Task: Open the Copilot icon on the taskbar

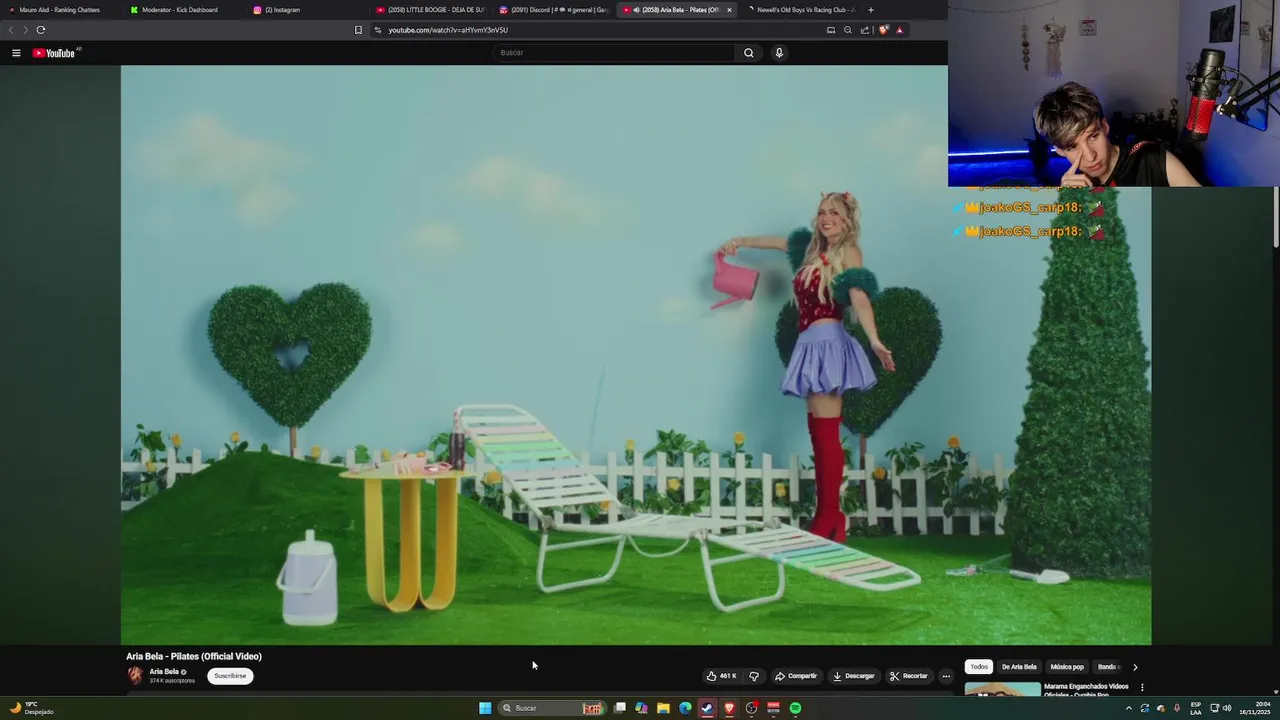Action: [641, 708]
